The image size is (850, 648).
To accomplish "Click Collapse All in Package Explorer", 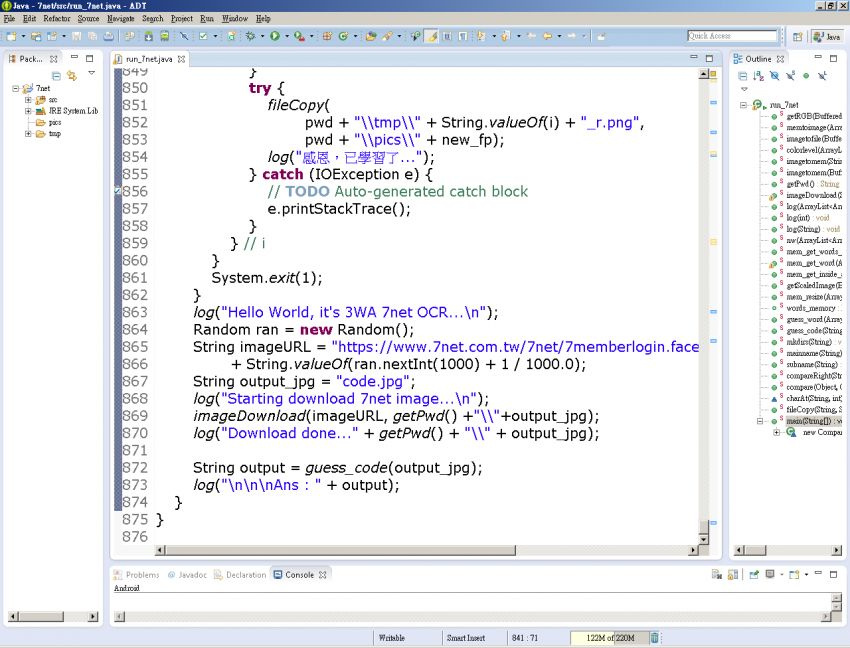I will point(57,75).
